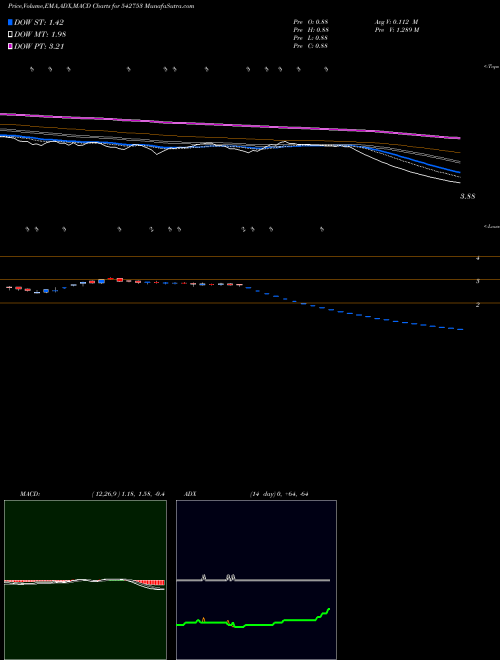Click the MACD panel title label

tap(30, 494)
